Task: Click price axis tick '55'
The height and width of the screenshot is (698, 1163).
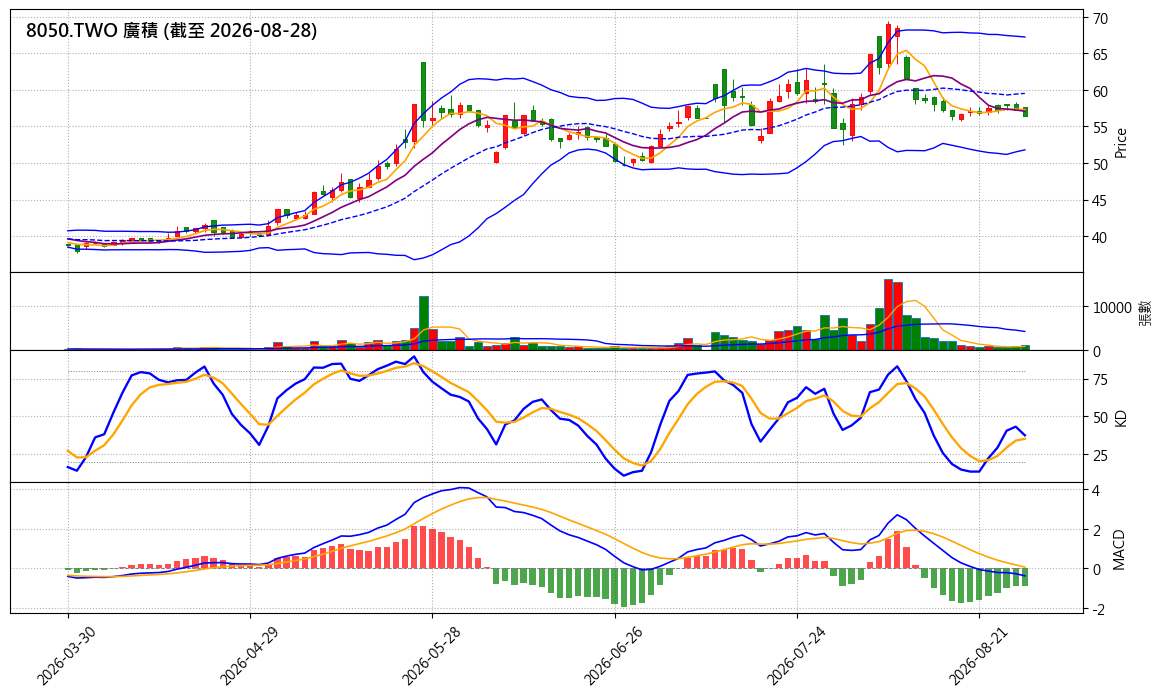Action: click(1100, 128)
